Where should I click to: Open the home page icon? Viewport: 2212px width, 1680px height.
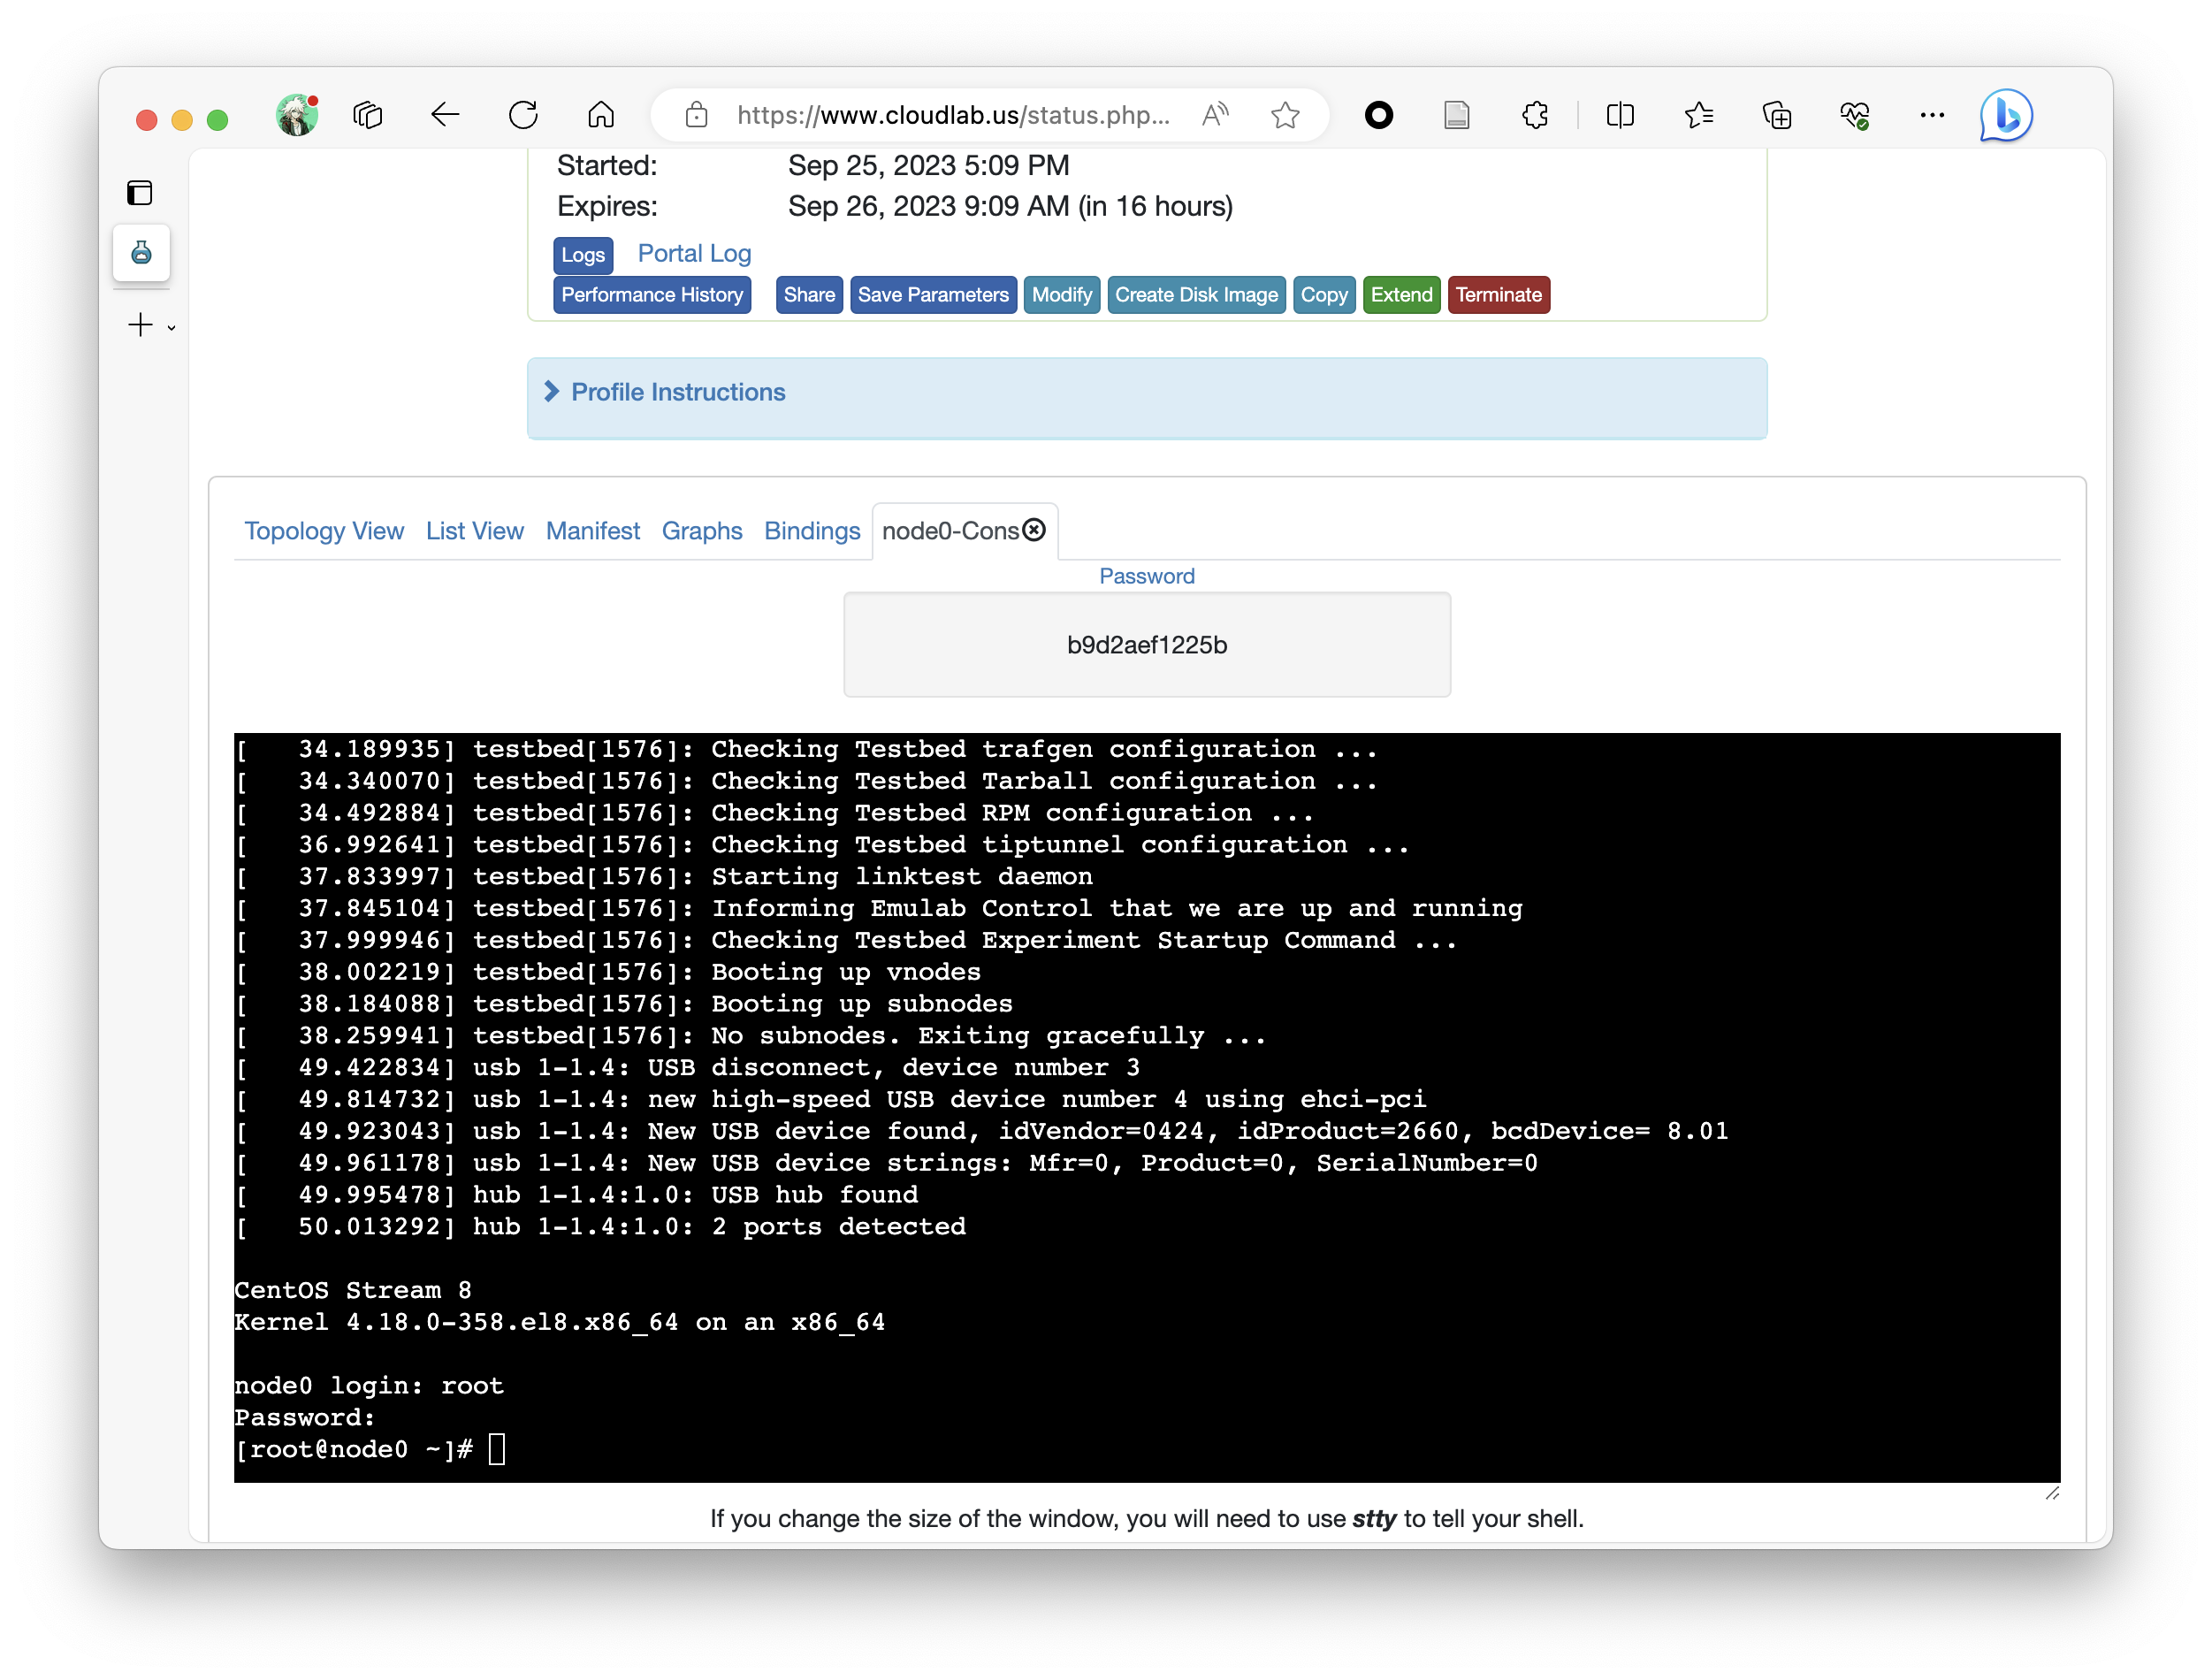[x=601, y=116]
